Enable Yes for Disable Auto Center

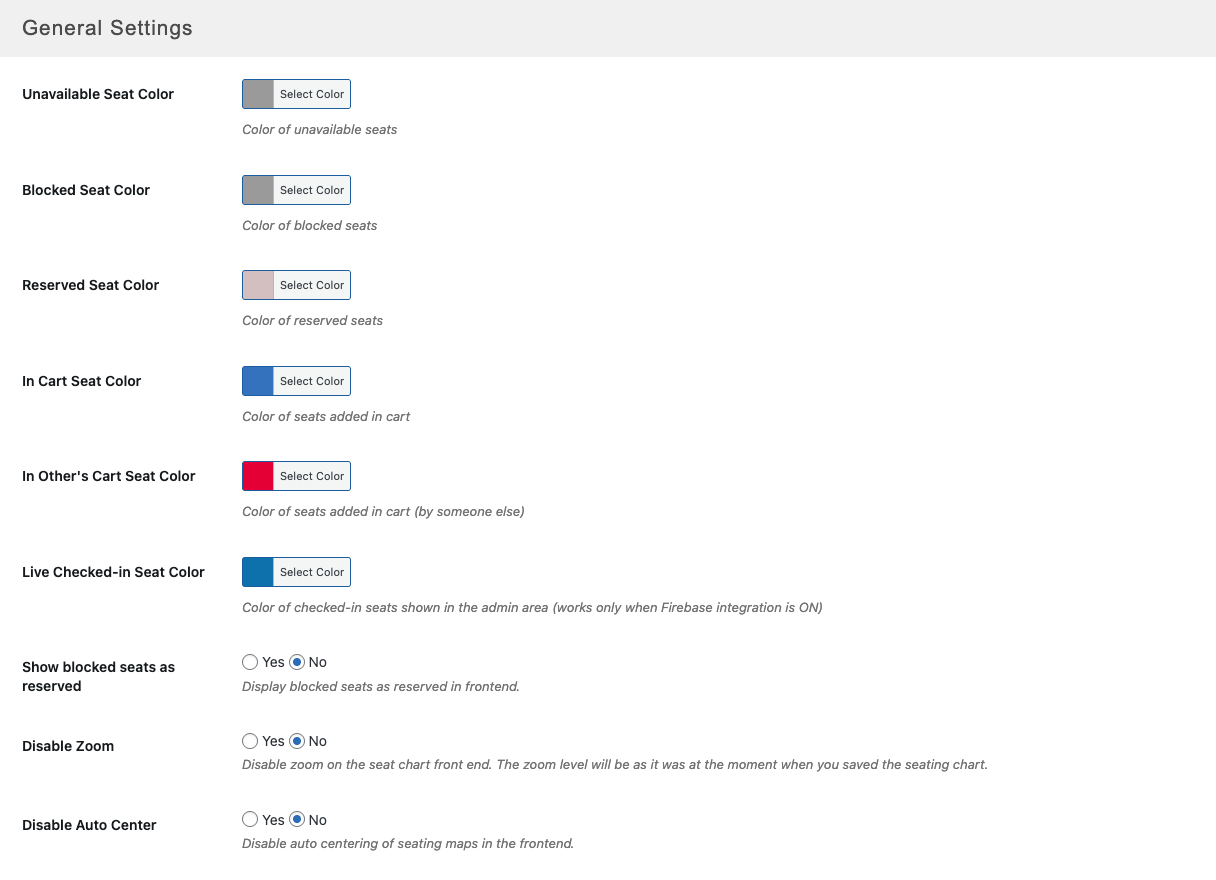(250, 820)
